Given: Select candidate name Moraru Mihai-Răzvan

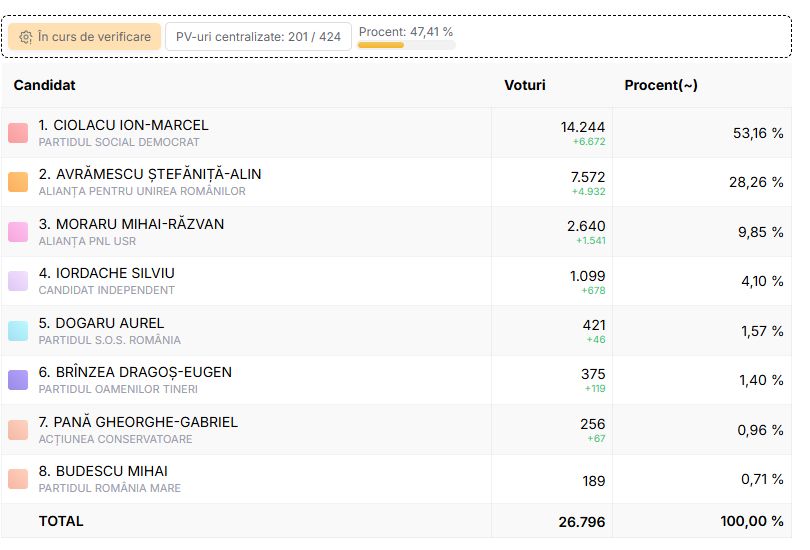Looking at the screenshot, I should 131,224.
